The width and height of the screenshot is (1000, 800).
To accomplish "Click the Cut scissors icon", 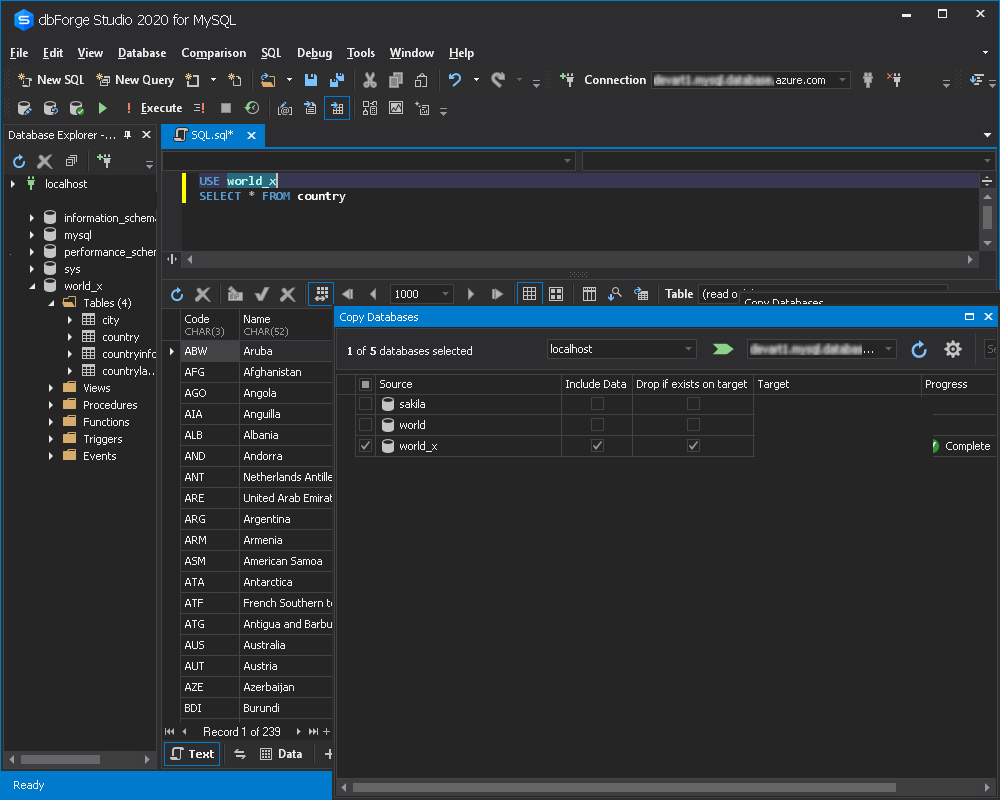I will [369, 80].
